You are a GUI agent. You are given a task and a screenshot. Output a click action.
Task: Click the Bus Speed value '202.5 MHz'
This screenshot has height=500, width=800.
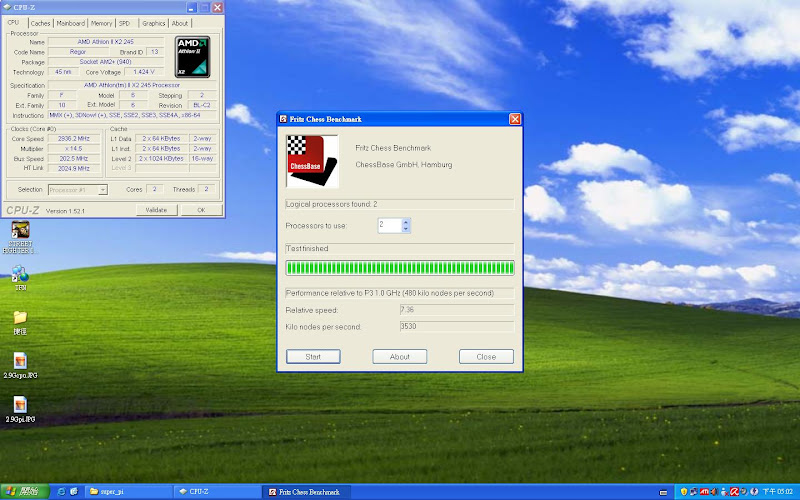[74, 159]
